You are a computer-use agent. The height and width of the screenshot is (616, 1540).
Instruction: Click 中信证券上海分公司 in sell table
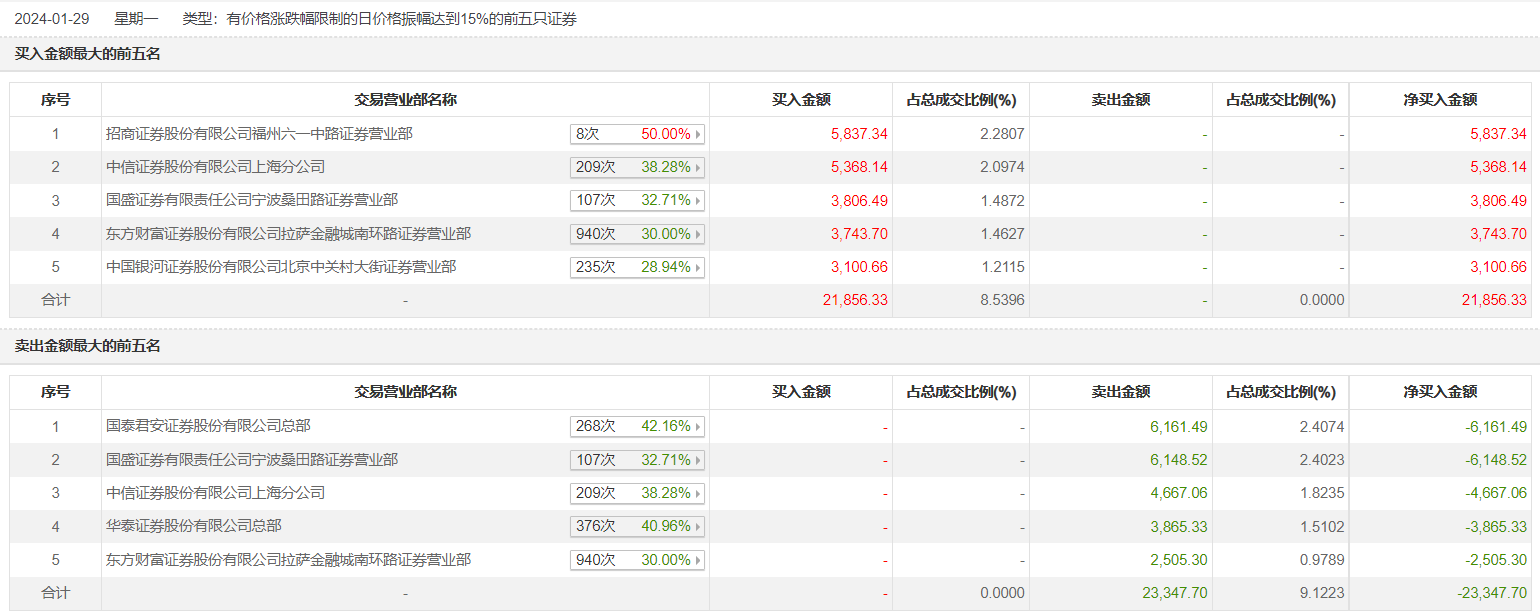215,493
